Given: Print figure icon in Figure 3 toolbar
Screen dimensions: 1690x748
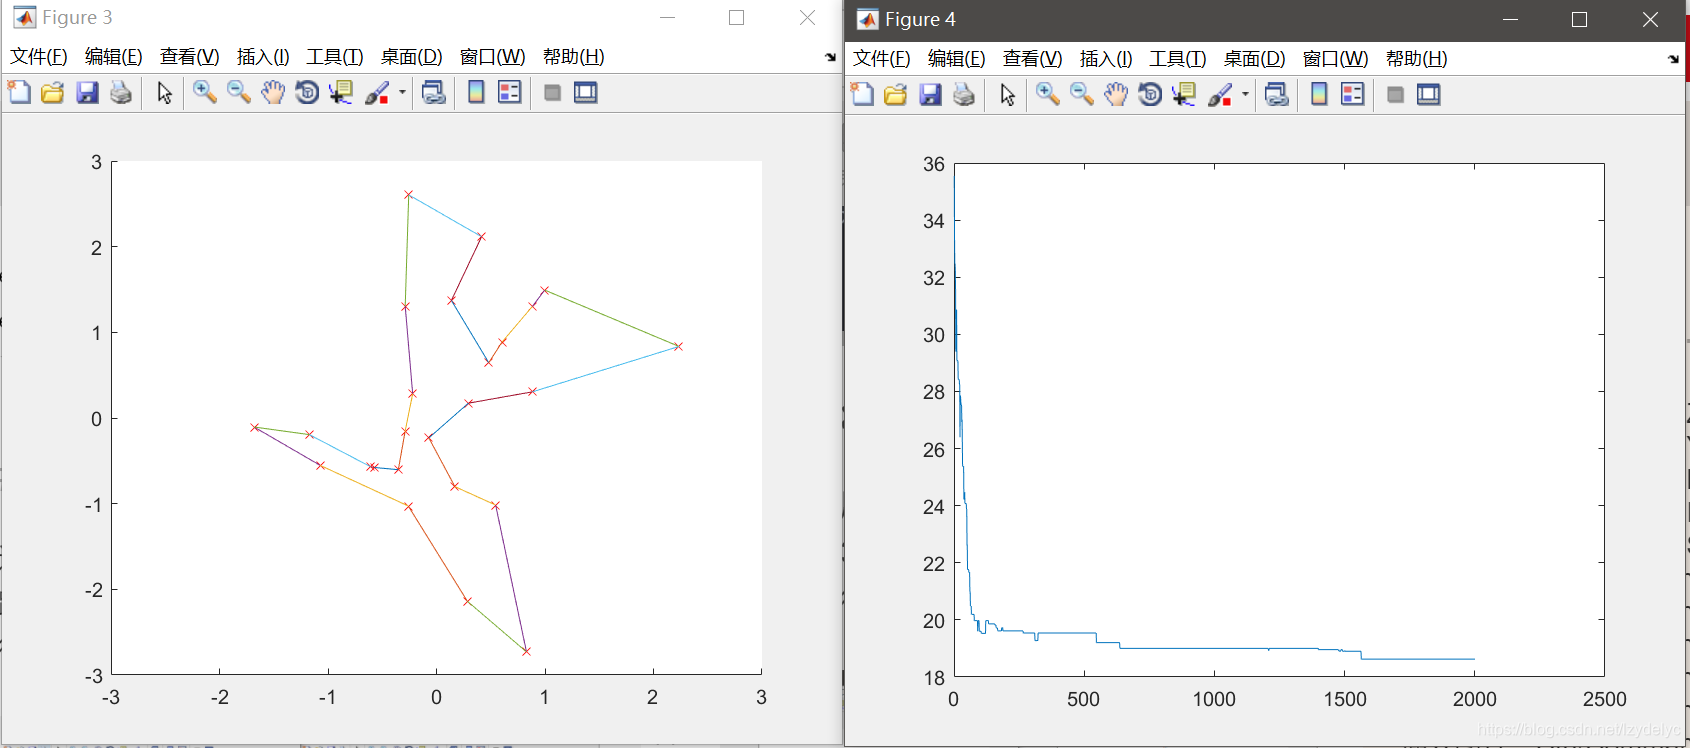Looking at the screenshot, I should 121,93.
